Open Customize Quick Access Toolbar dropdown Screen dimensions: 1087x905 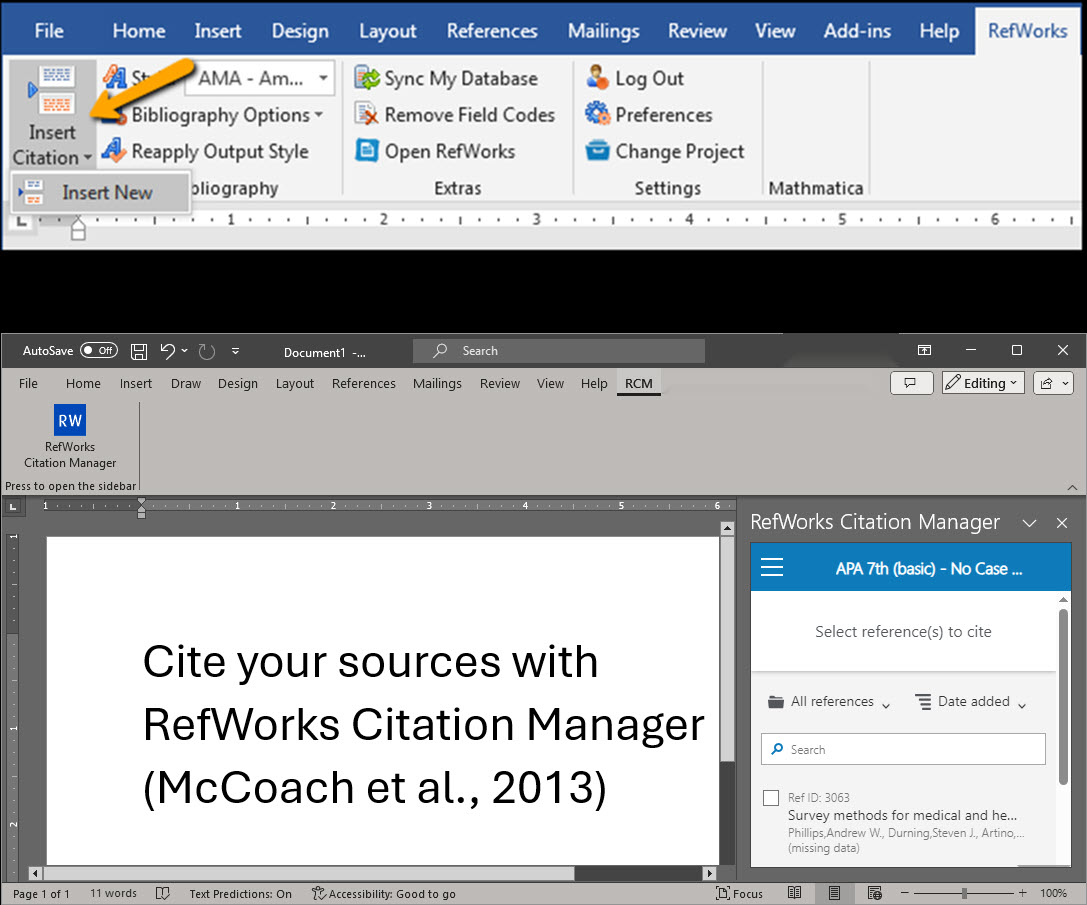click(x=236, y=351)
